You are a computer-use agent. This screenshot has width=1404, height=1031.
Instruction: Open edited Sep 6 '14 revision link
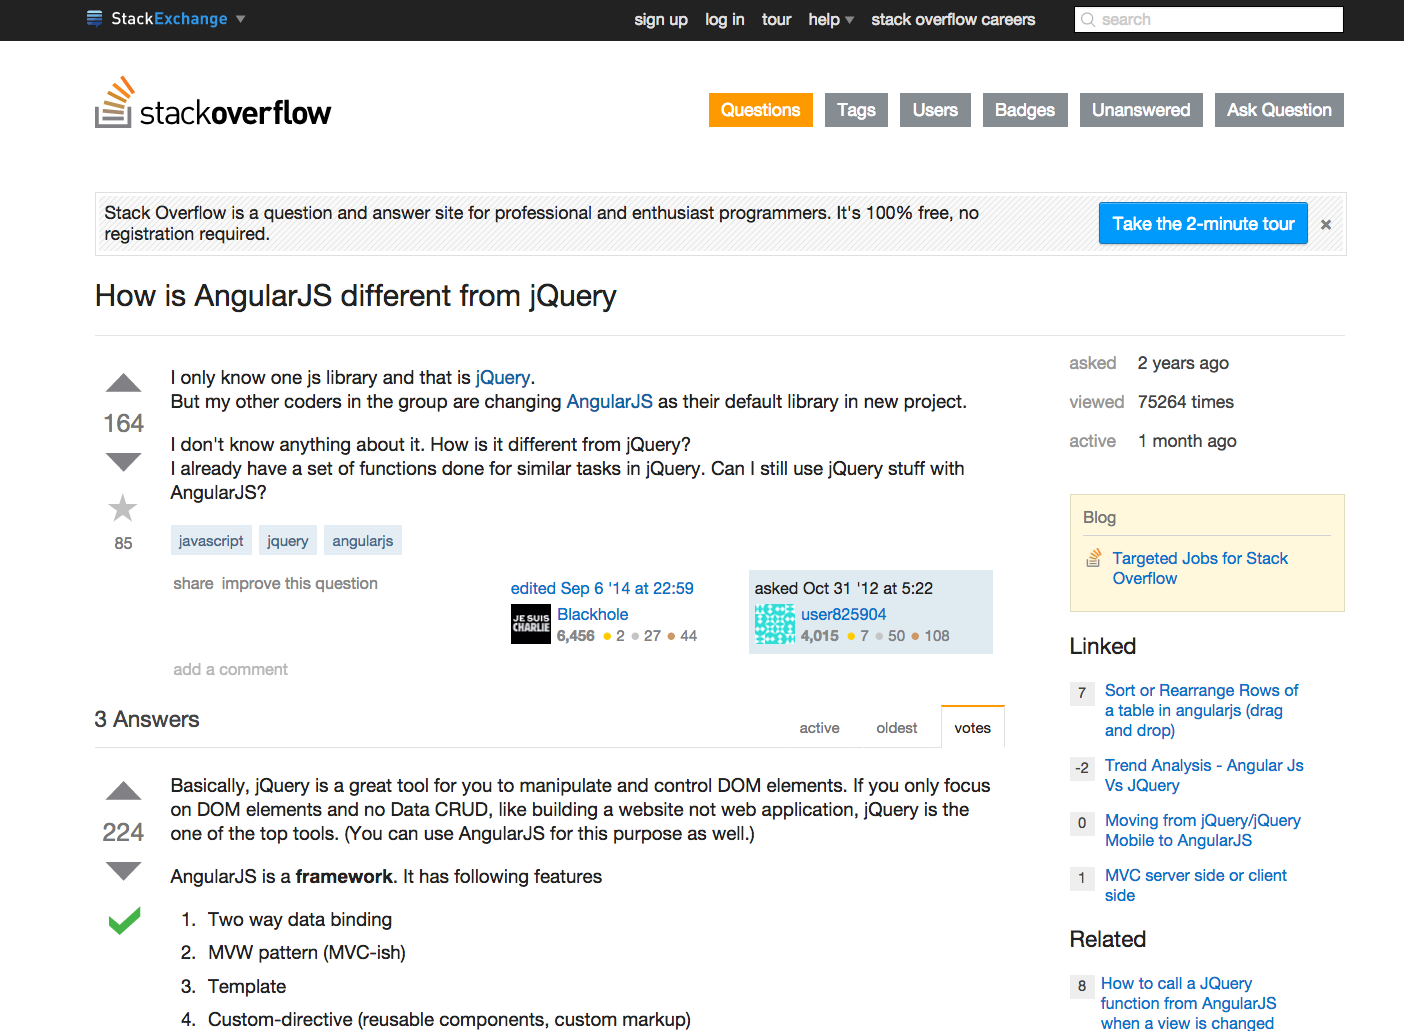click(x=602, y=588)
